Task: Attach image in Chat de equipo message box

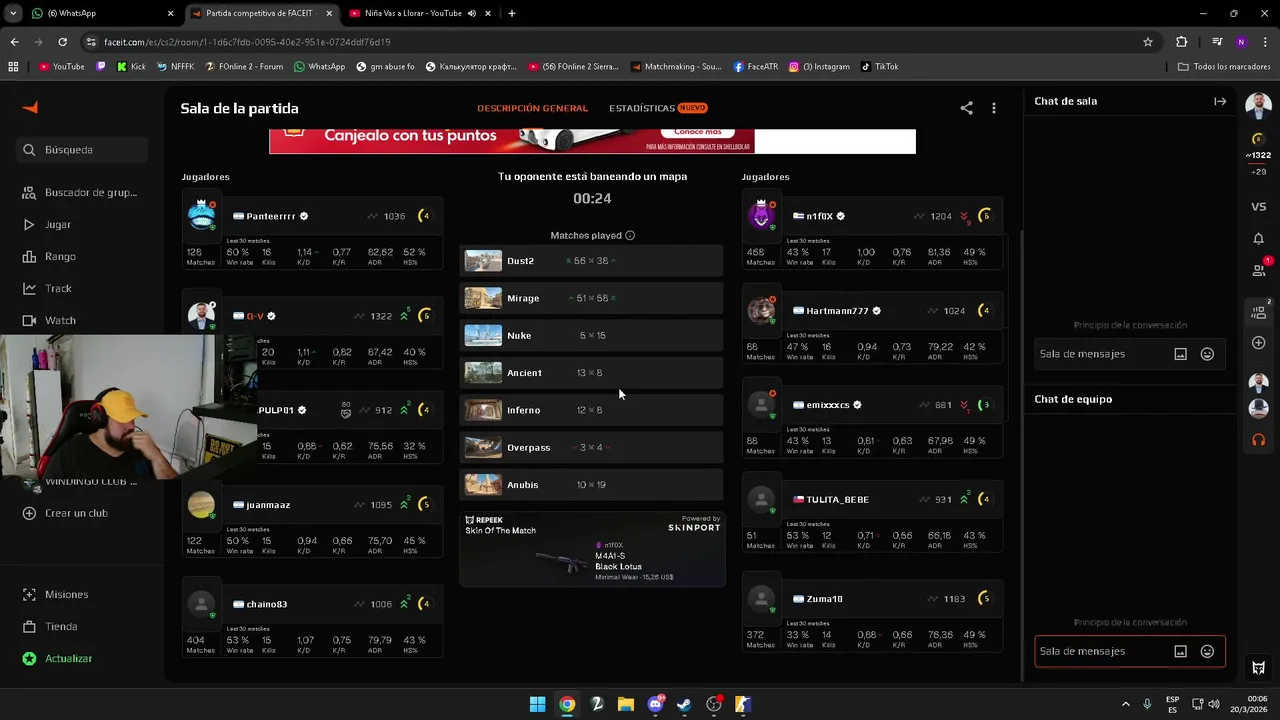Action: pos(1180,651)
